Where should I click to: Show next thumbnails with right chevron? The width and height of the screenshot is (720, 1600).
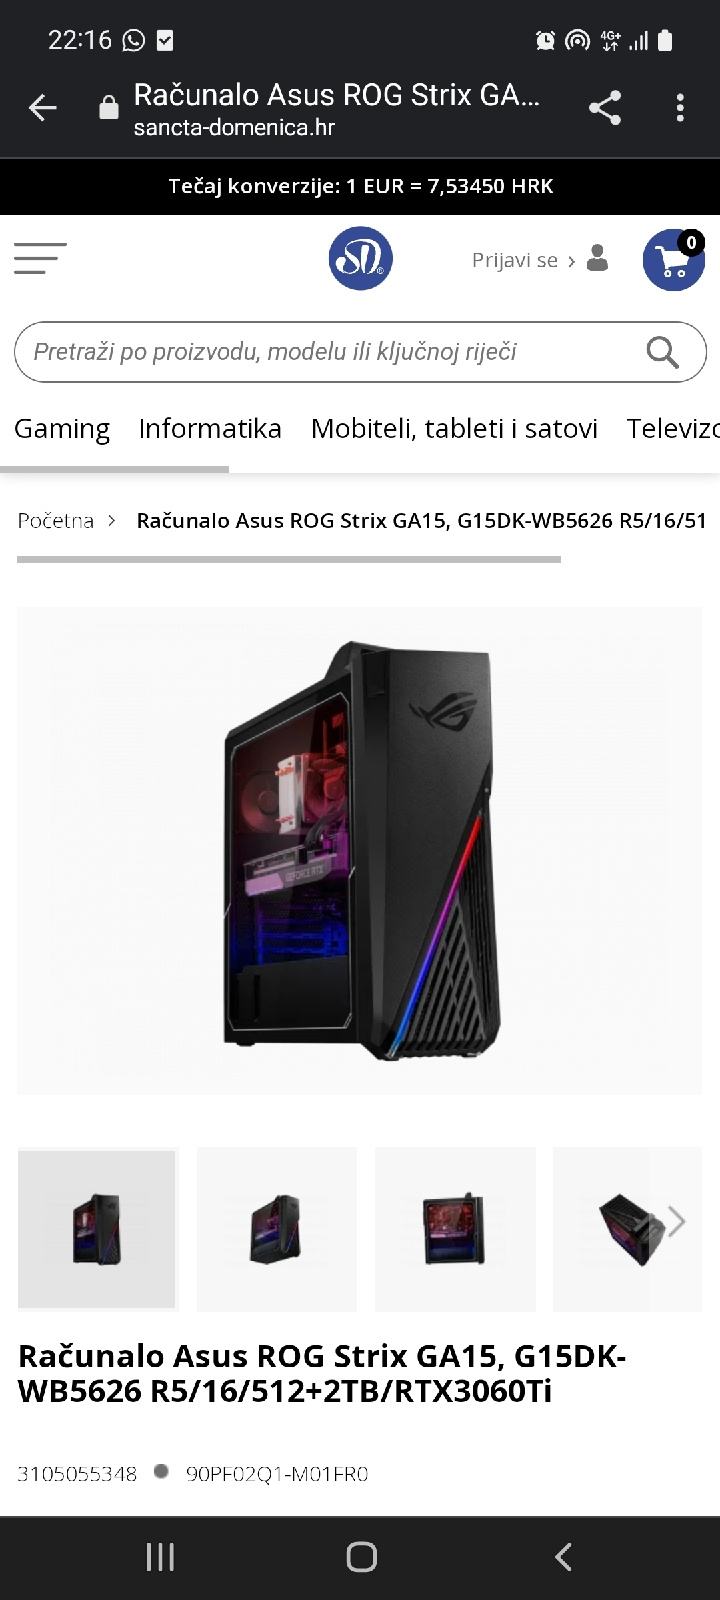tap(676, 1221)
